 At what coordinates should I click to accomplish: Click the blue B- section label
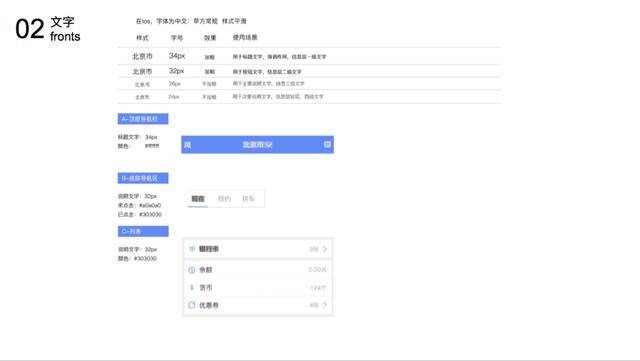pyautogui.click(x=143, y=178)
